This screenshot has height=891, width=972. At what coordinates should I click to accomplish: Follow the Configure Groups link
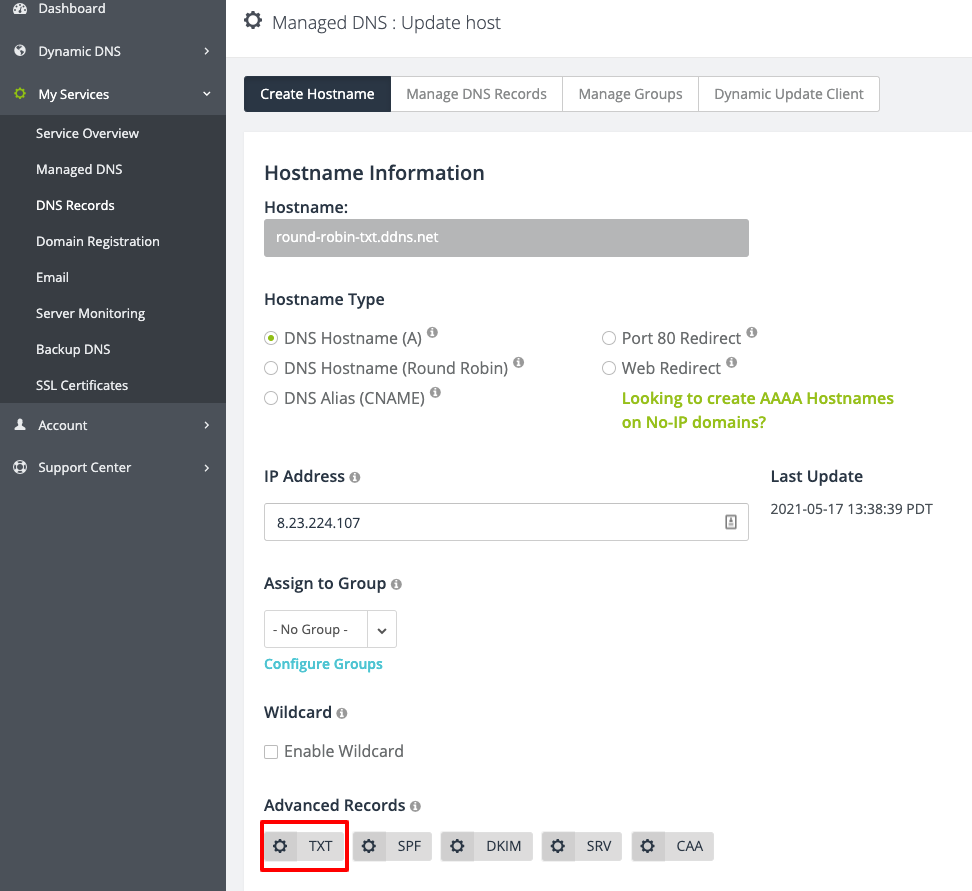pos(323,664)
